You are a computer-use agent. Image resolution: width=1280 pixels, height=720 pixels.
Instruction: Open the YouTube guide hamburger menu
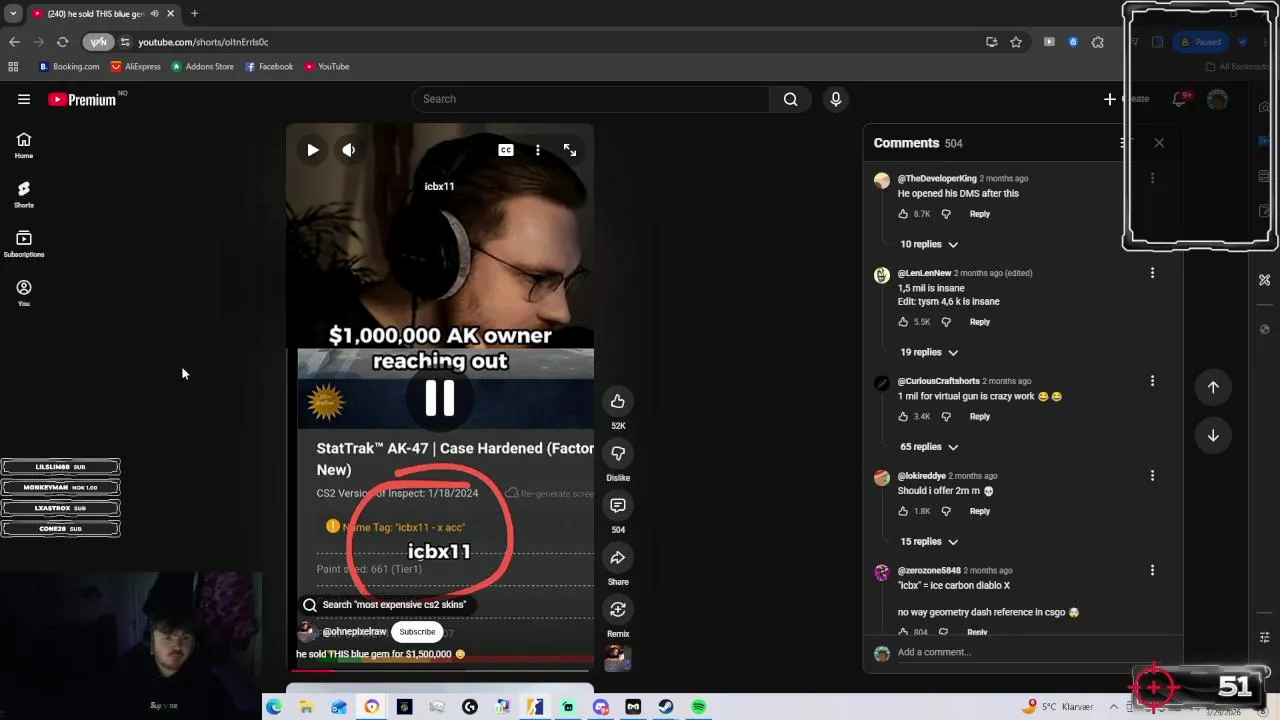(x=24, y=99)
